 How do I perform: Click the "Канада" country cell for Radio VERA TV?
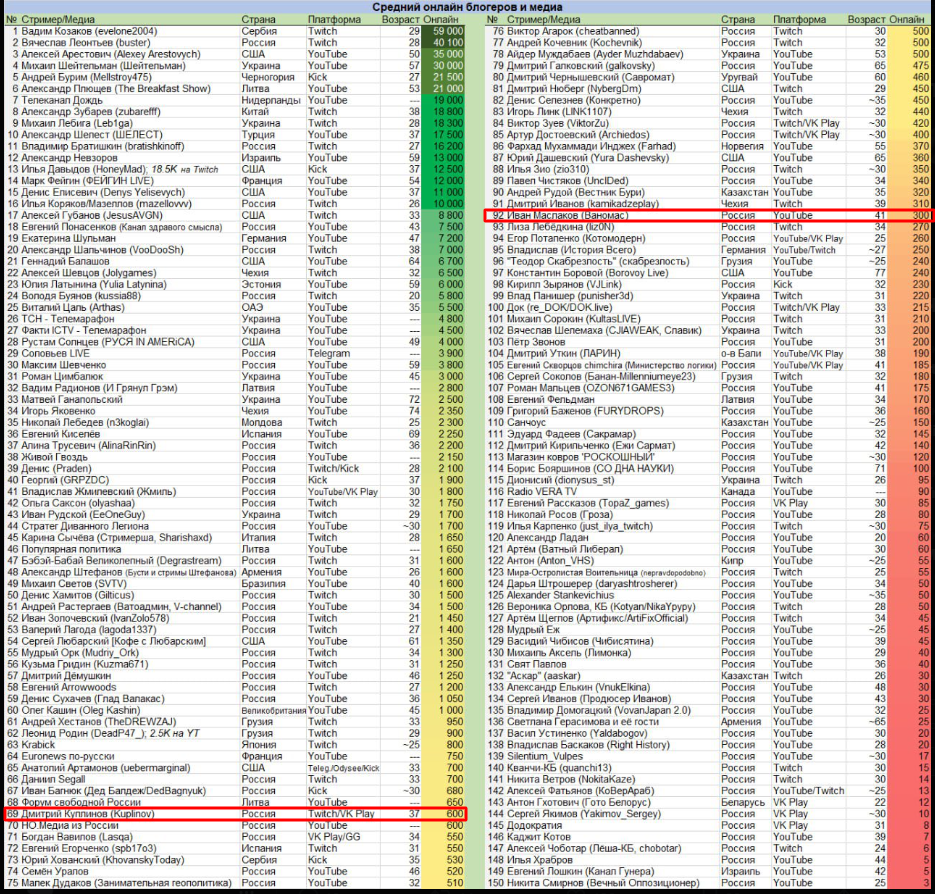click(738, 491)
